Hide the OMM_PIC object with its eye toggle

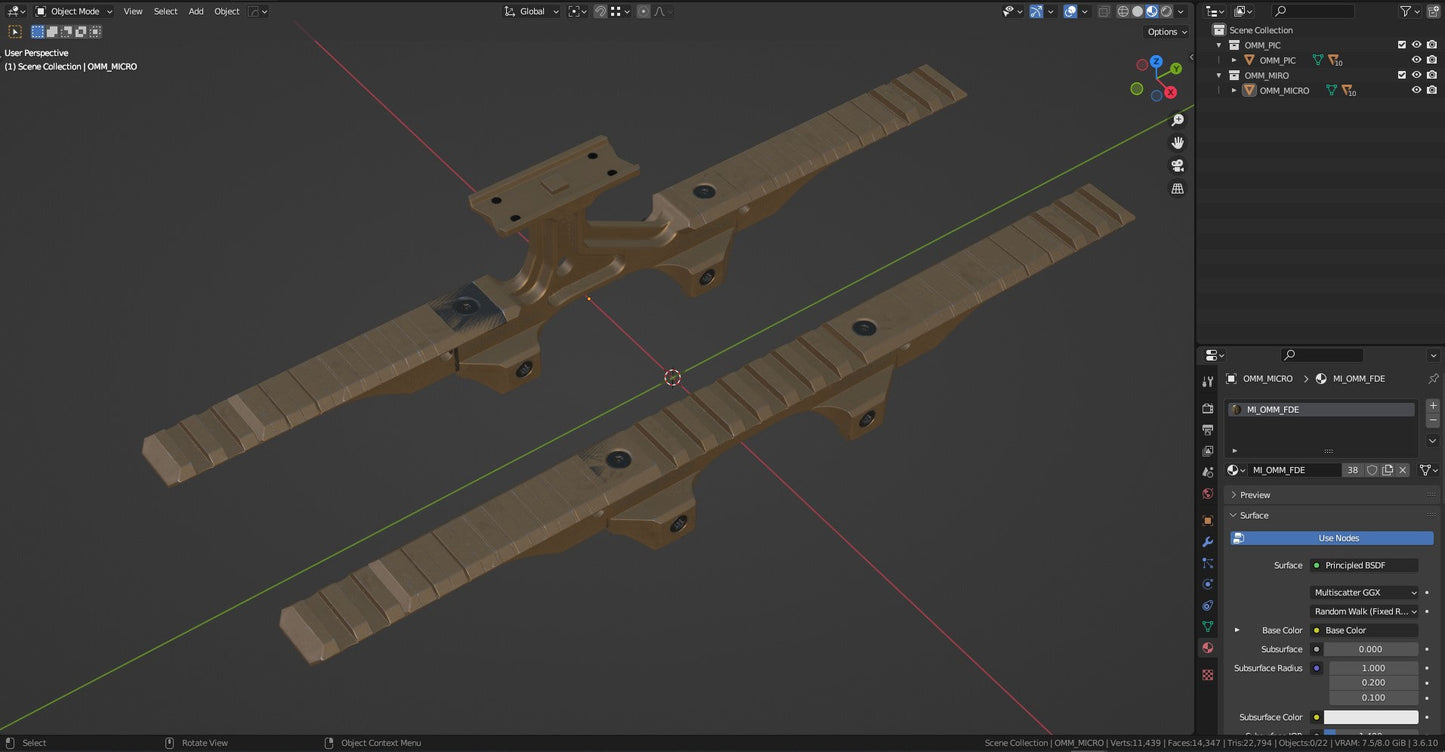click(1416, 59)
